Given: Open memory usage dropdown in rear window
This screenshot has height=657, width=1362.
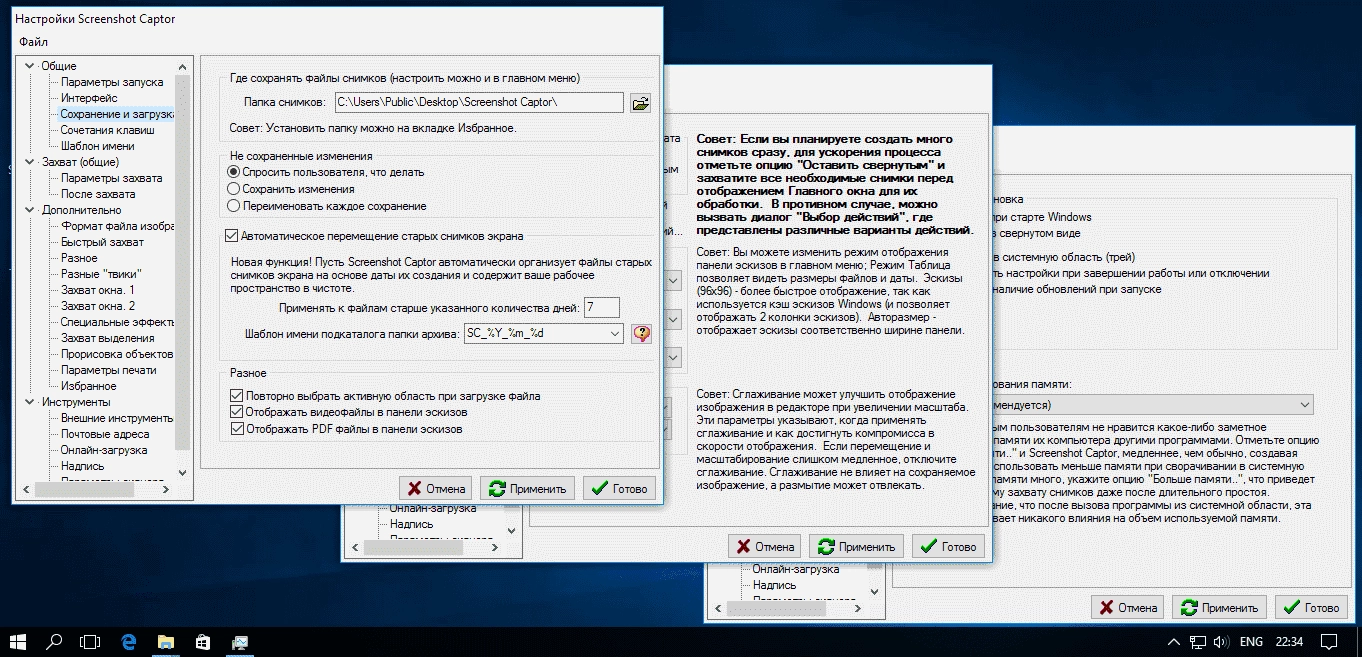Looking at the screenshot, I should tap(1303, 404).
